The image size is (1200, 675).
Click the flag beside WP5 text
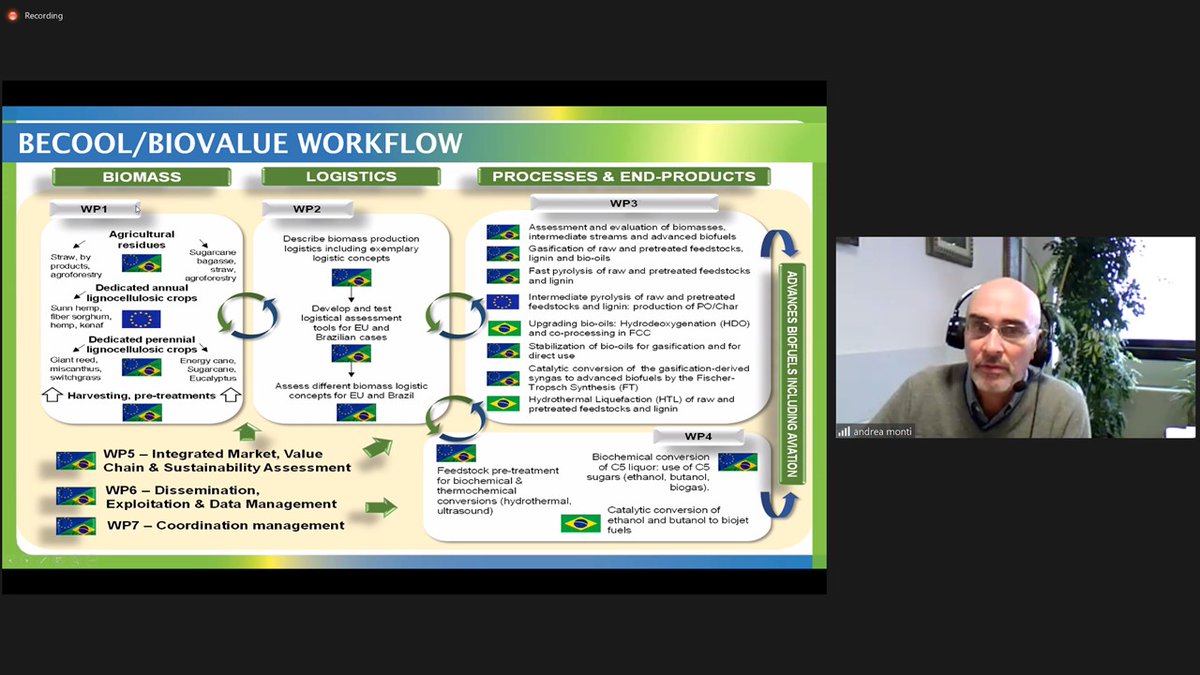[x=76, y=461]
